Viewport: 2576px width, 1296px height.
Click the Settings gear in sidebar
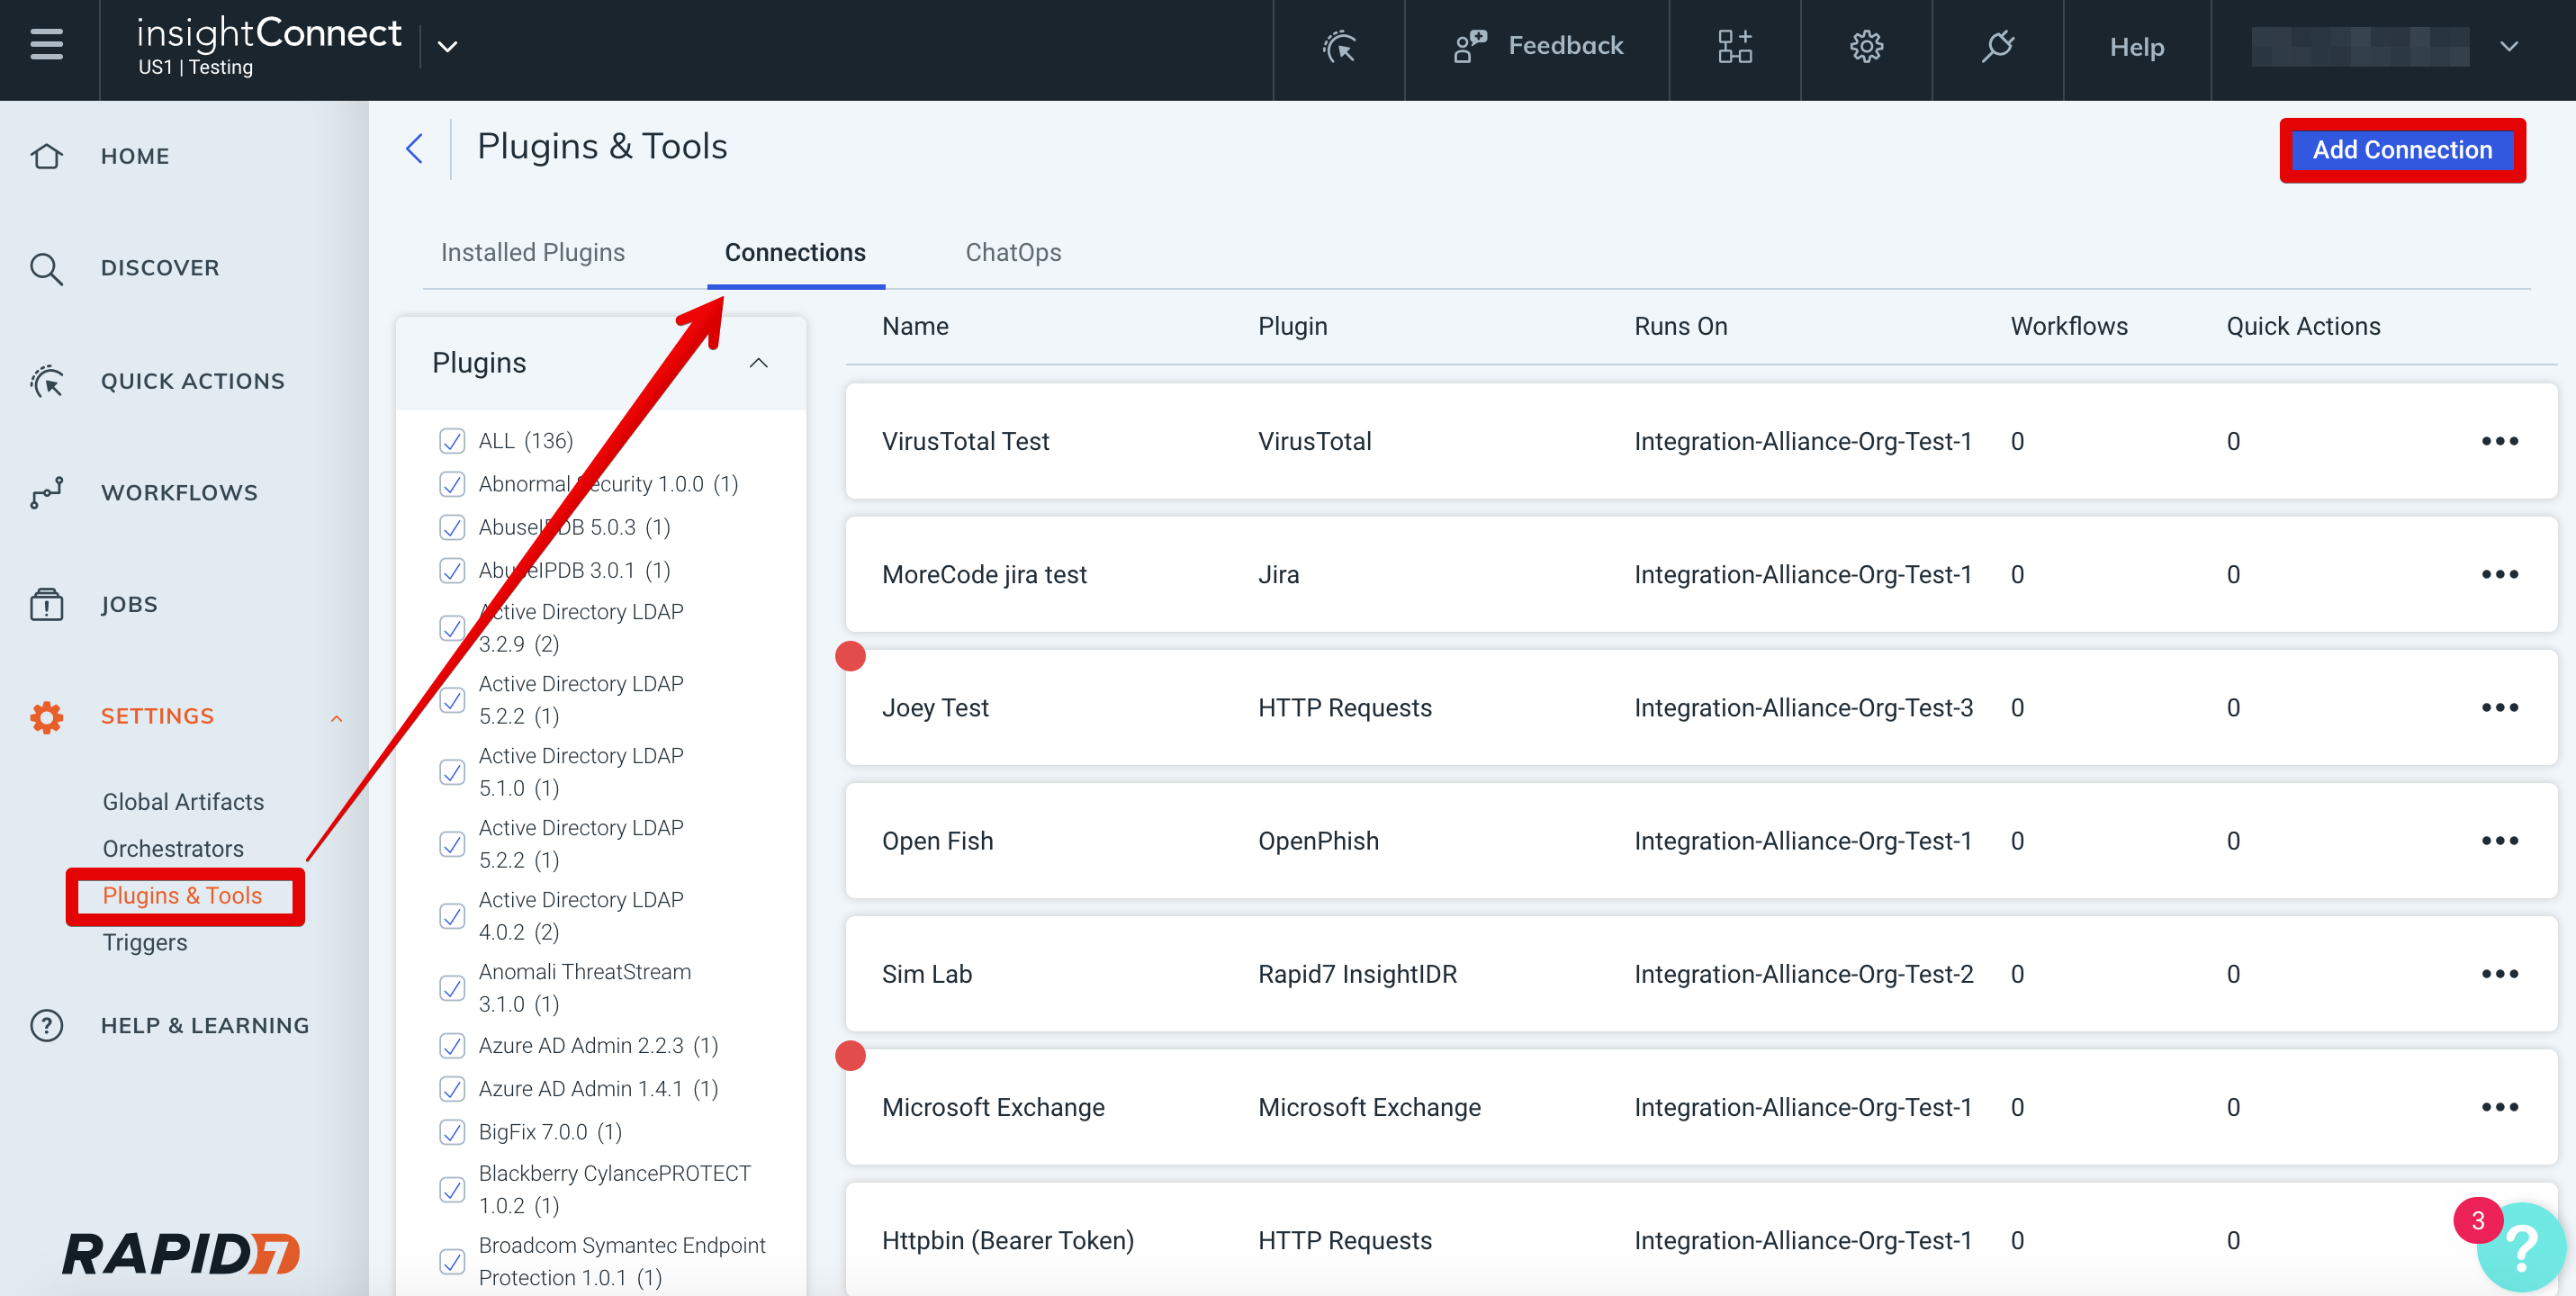point(46,716)
